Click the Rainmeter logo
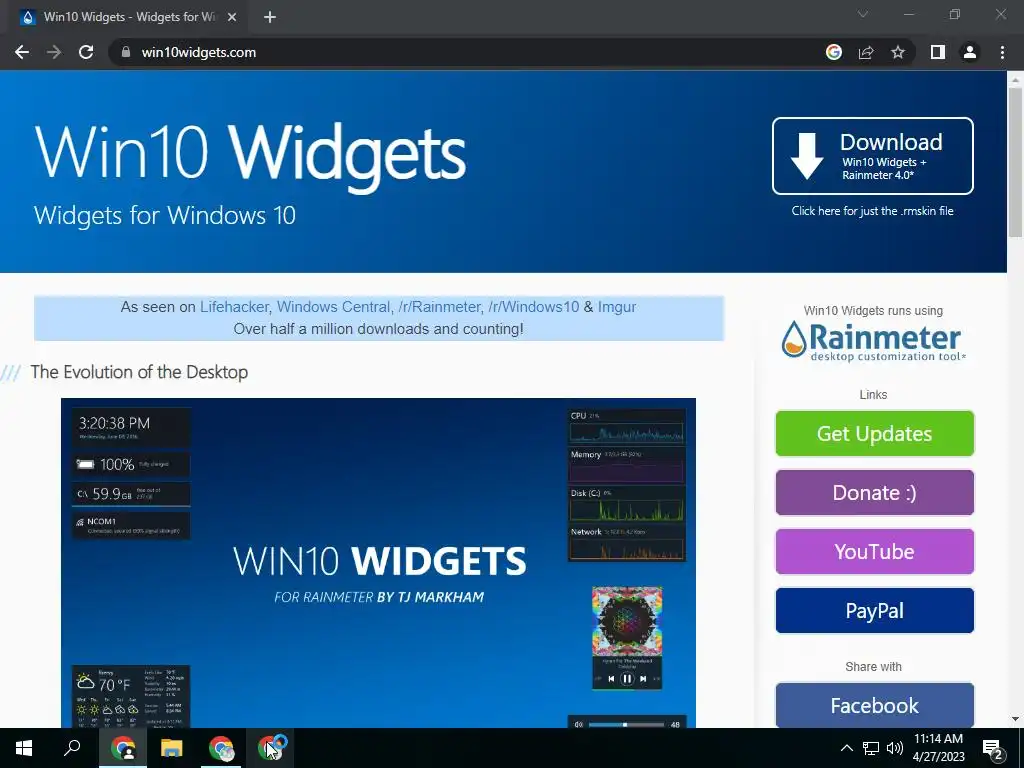 (873, 341)
